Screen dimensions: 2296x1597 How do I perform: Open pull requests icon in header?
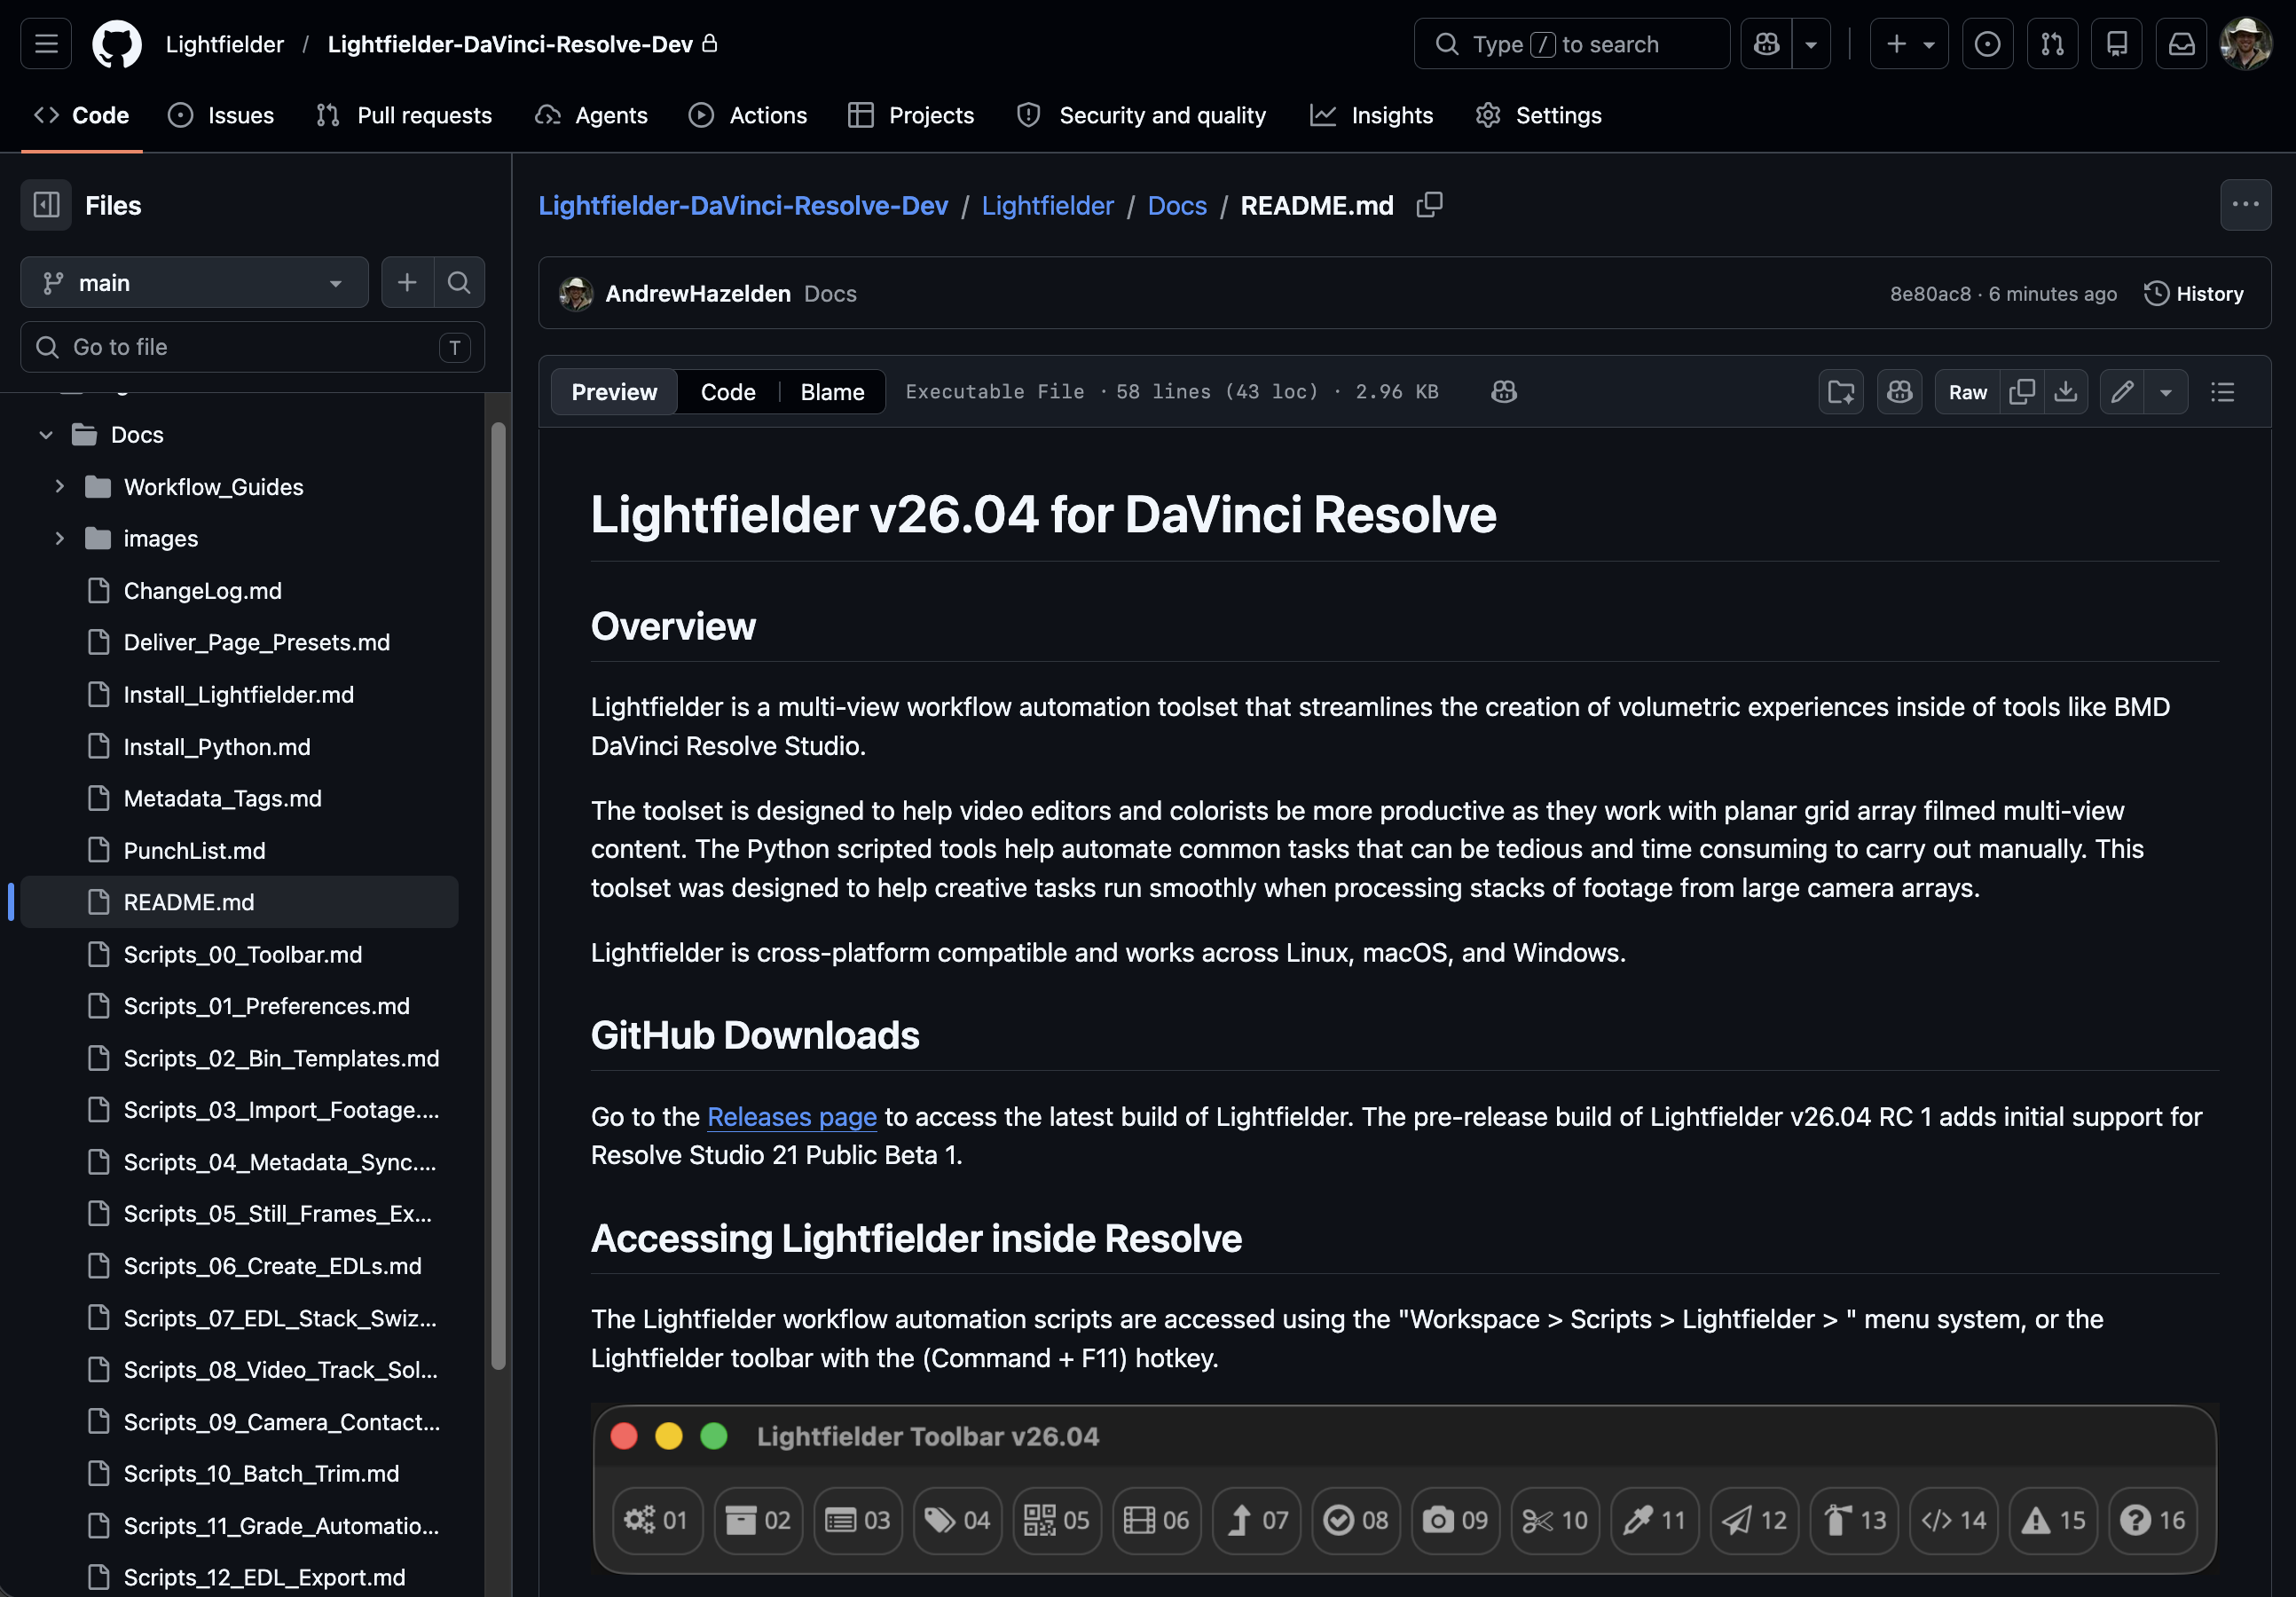(2052, 44)
